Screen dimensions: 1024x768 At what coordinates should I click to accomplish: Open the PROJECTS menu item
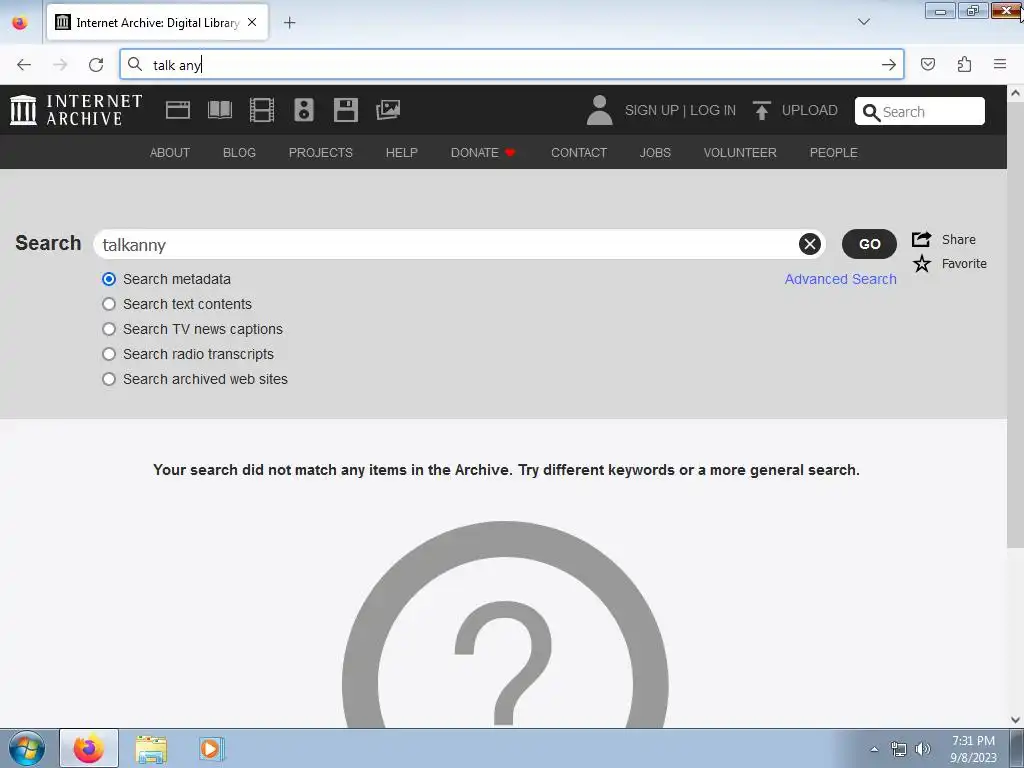coord(321,153)
